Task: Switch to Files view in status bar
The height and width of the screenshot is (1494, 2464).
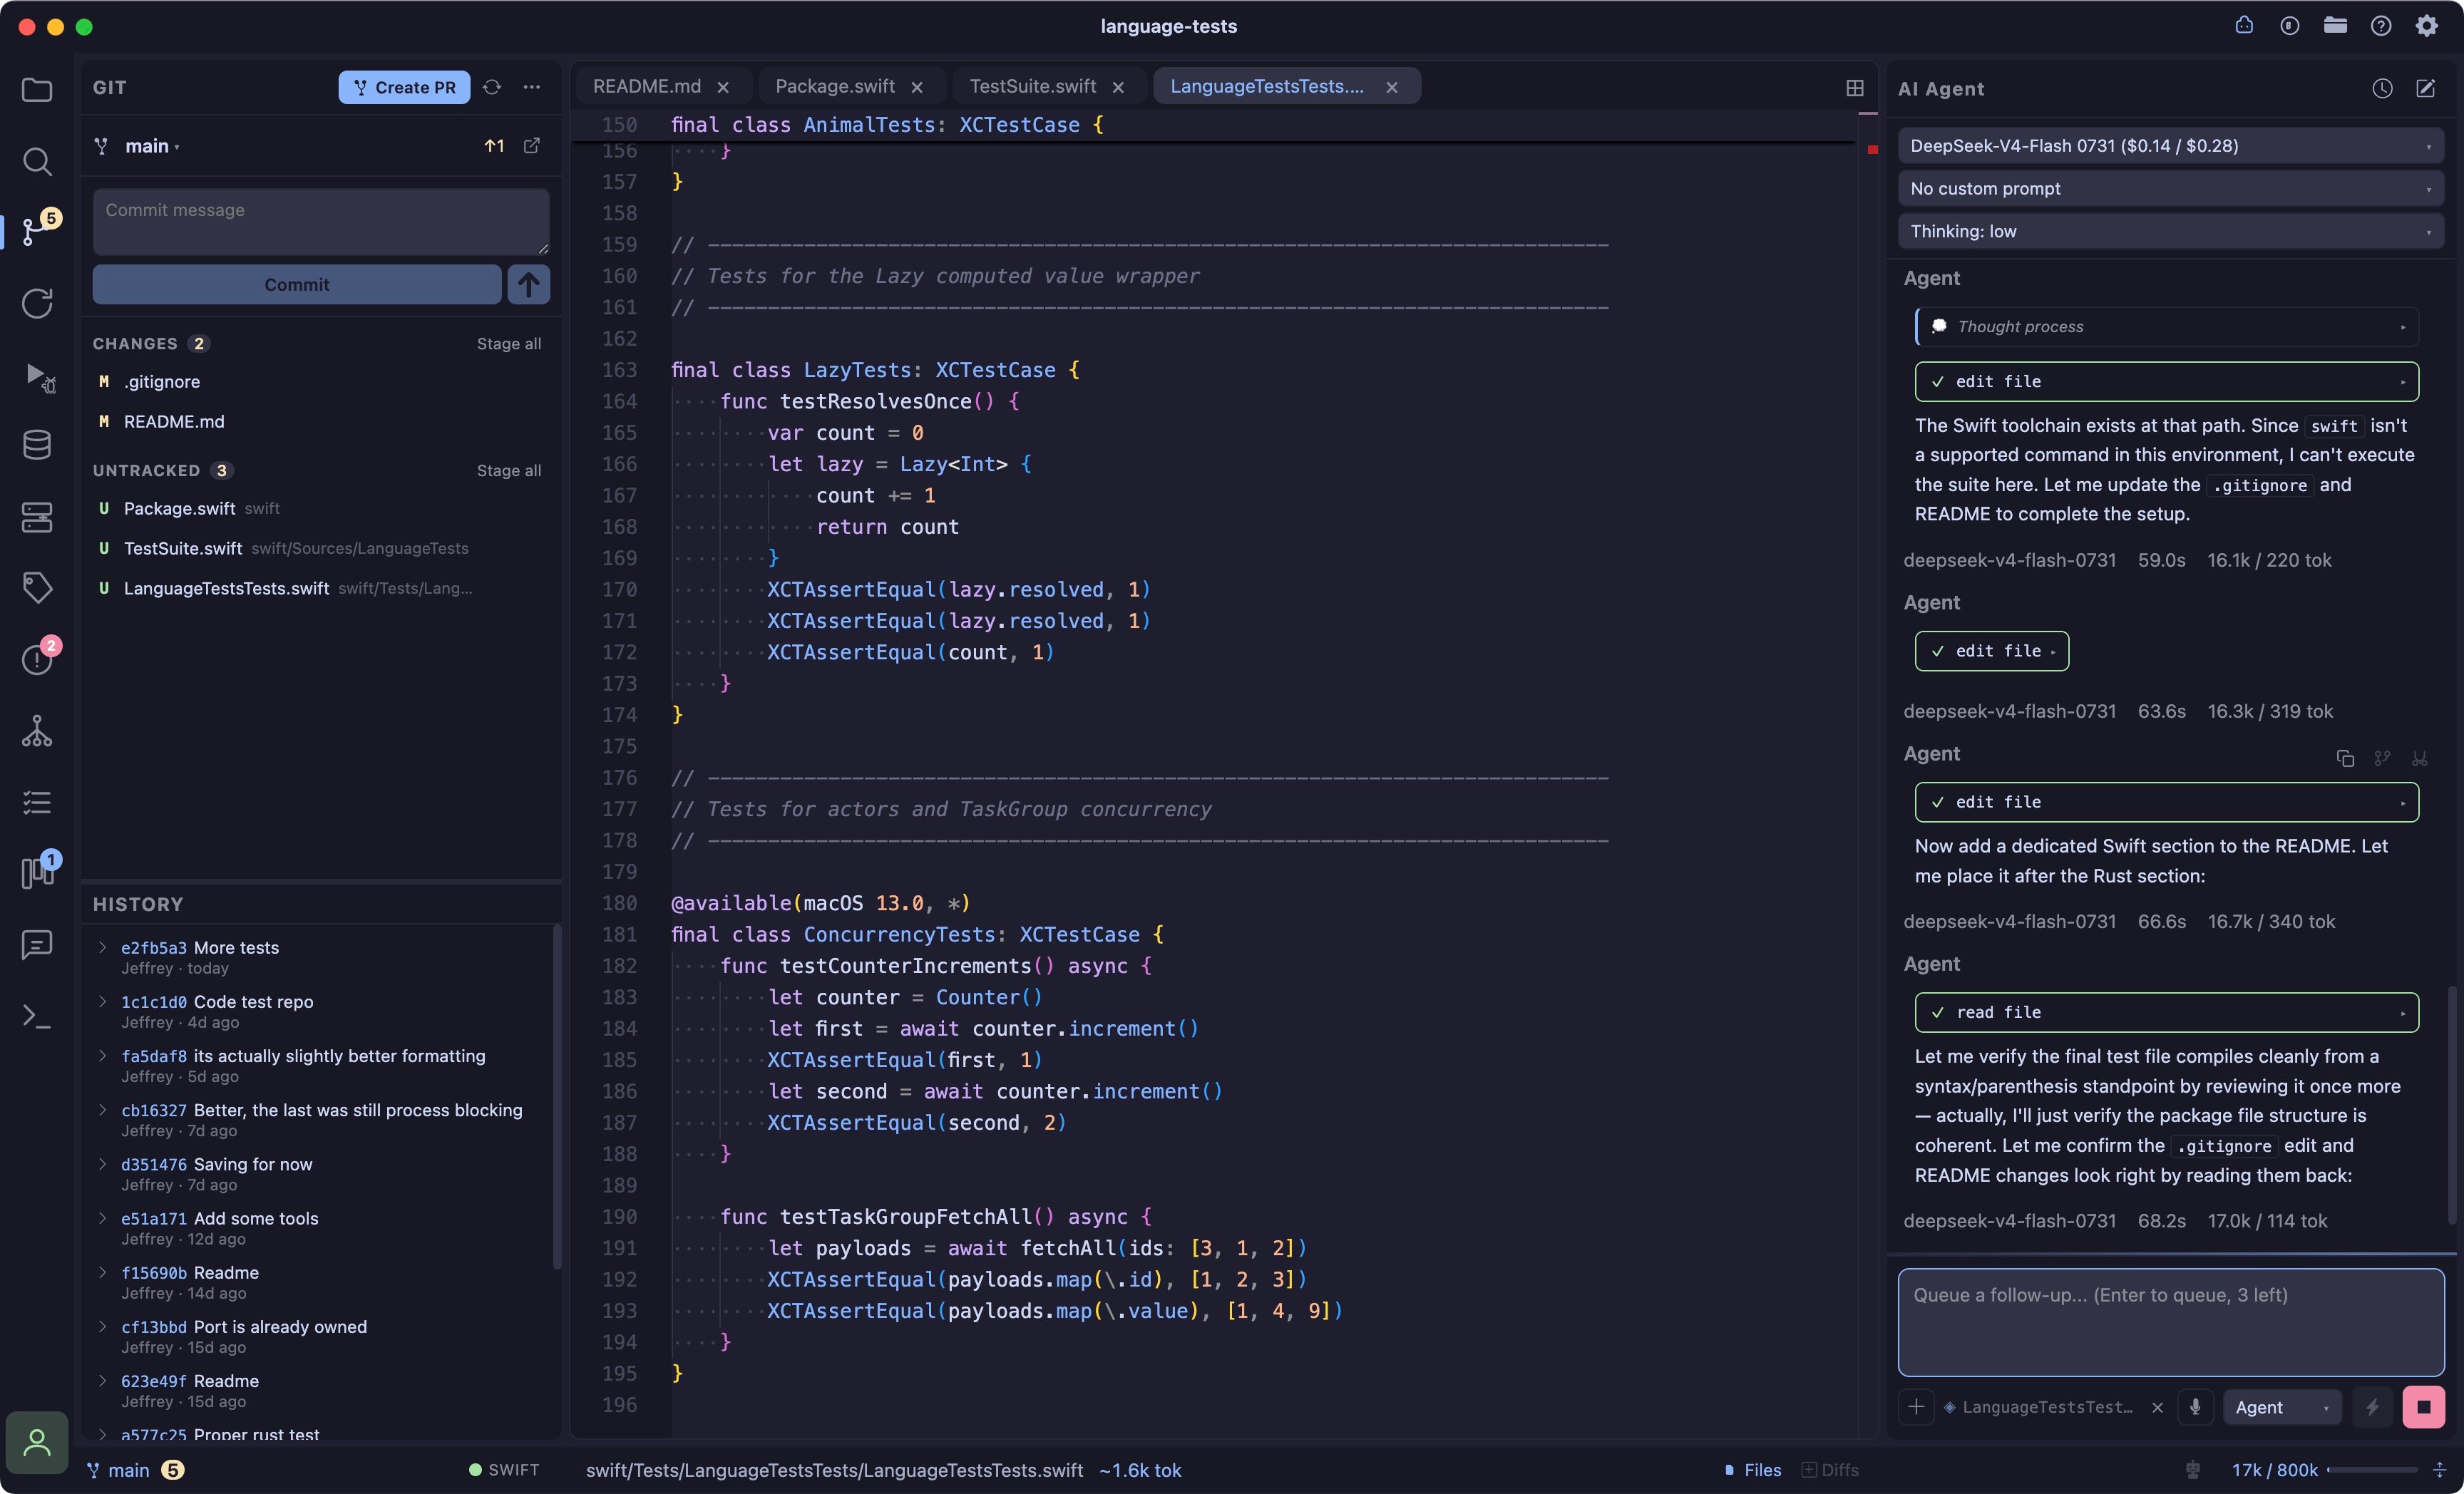Action: point(1752,1470)
